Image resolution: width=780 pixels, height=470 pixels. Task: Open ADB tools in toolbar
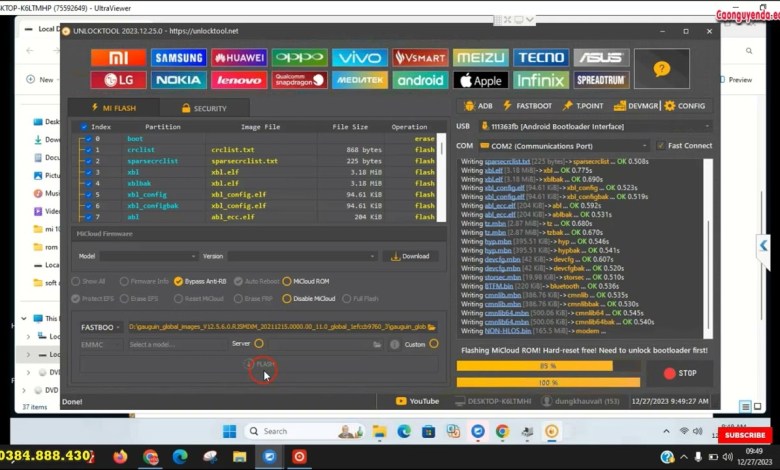(x=478, y=106)
